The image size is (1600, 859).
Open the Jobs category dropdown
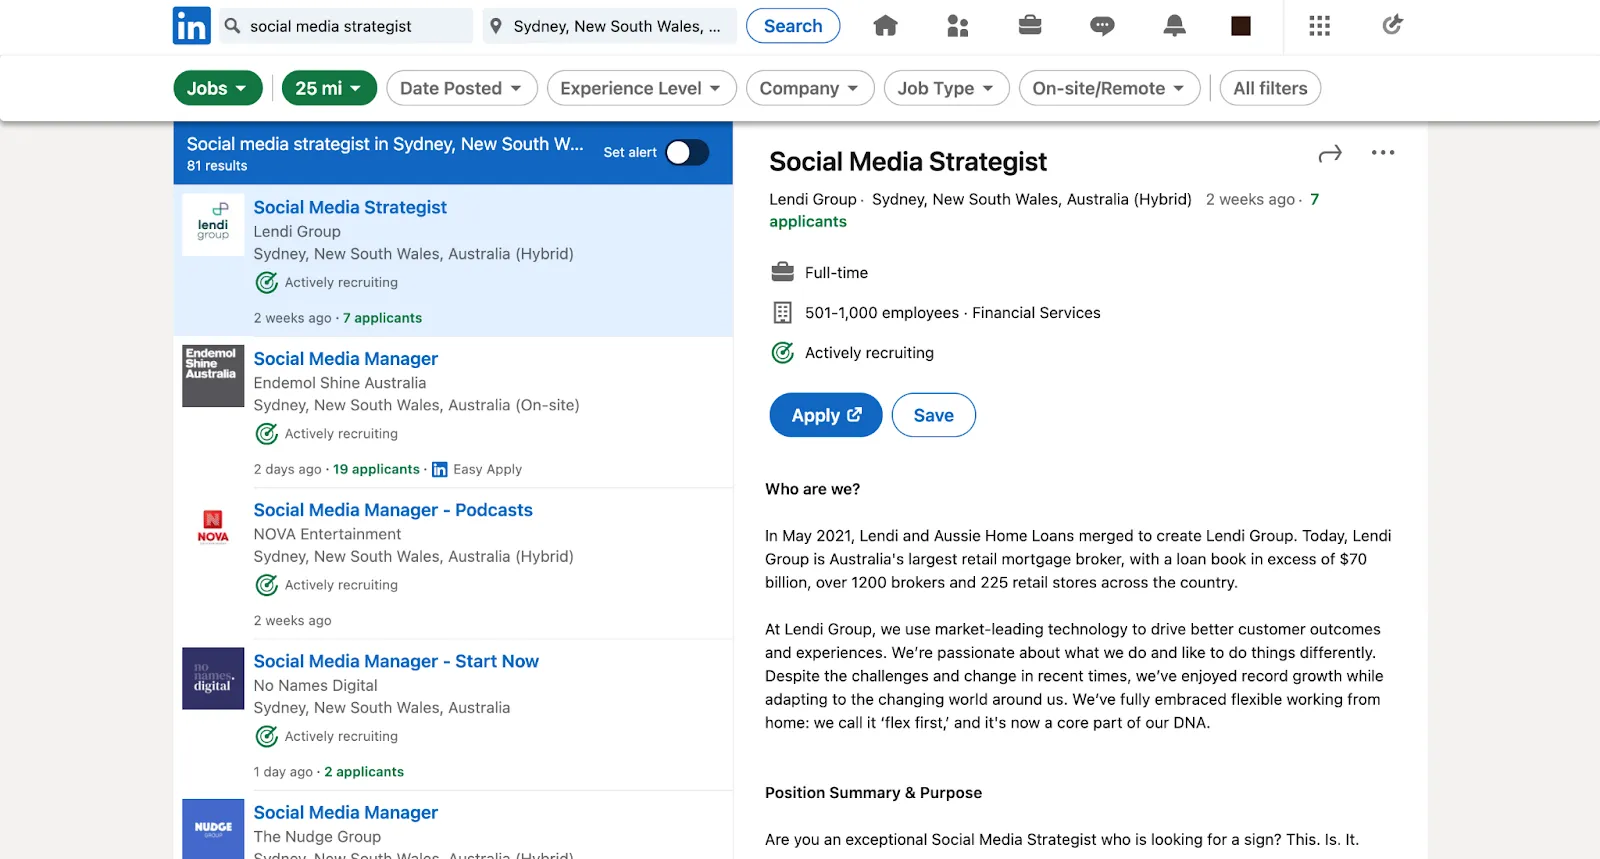pyautogui.click(x=217, y=88)
